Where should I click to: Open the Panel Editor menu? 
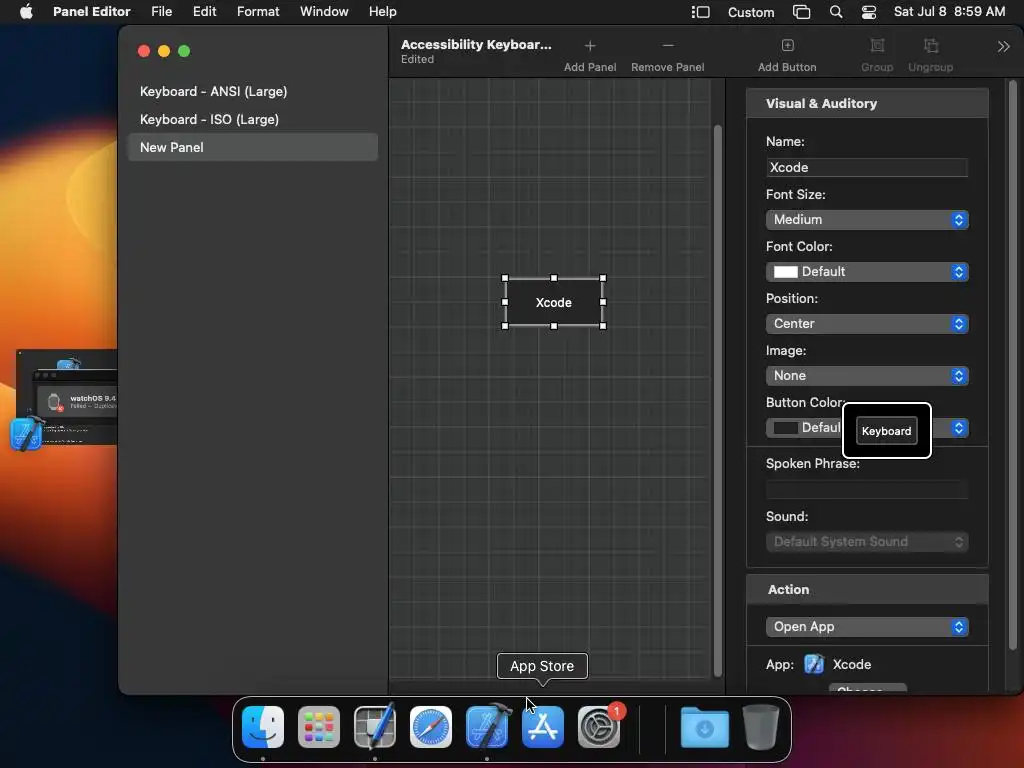point(91,12)
